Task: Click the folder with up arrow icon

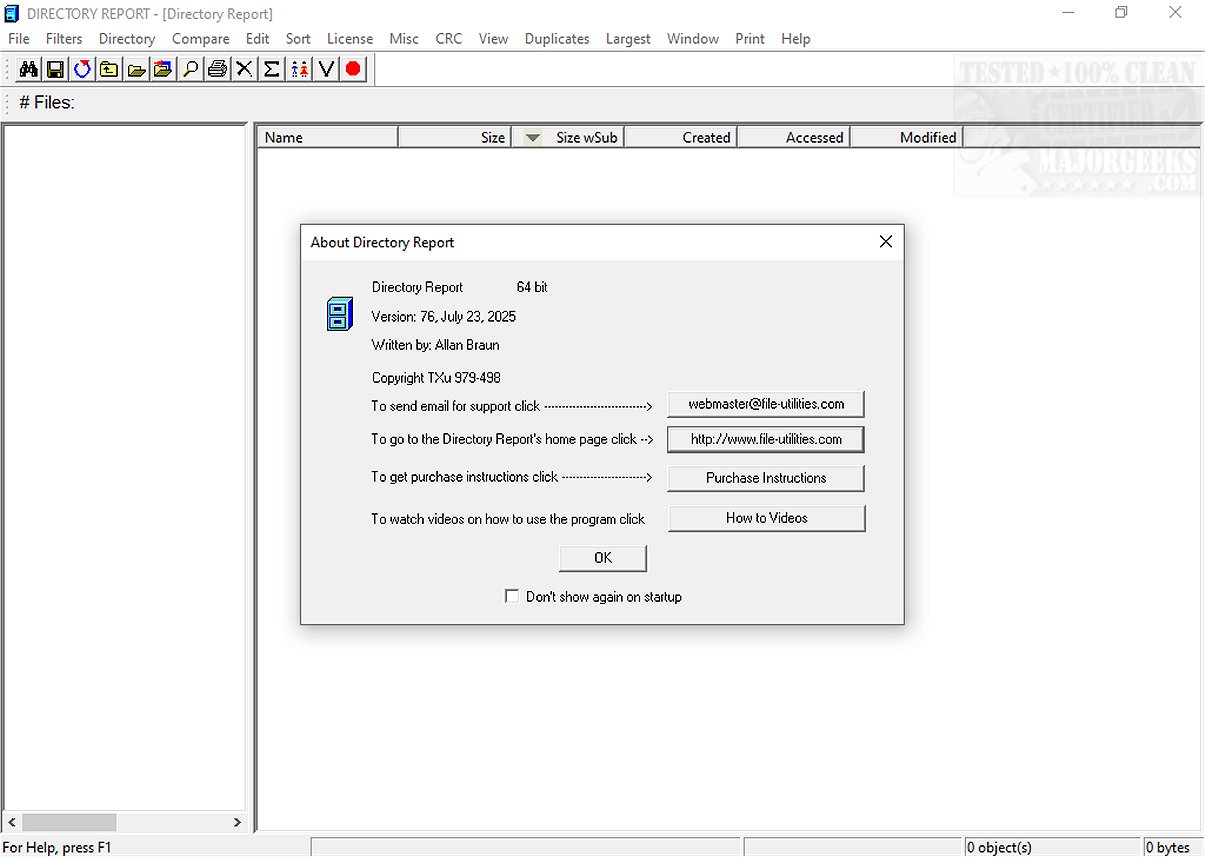Action: 109,69
